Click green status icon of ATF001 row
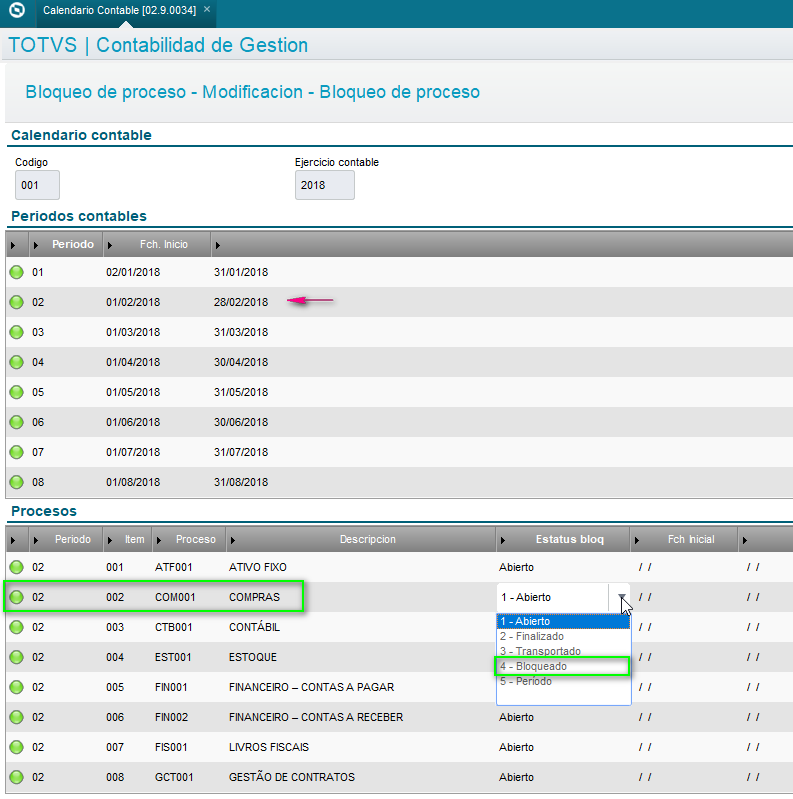Viewport: 793px width, 799px height. 17,567
